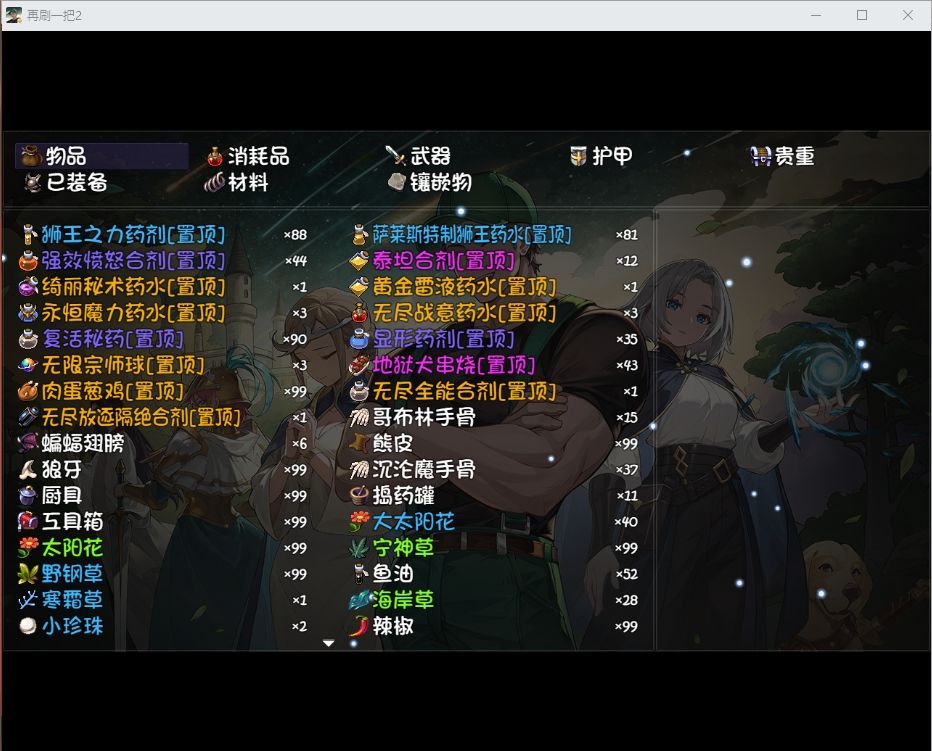Select the 鱼油 item
Viewport: 932px width, 751px height.
pyautogui.click(x=495, y=574)
